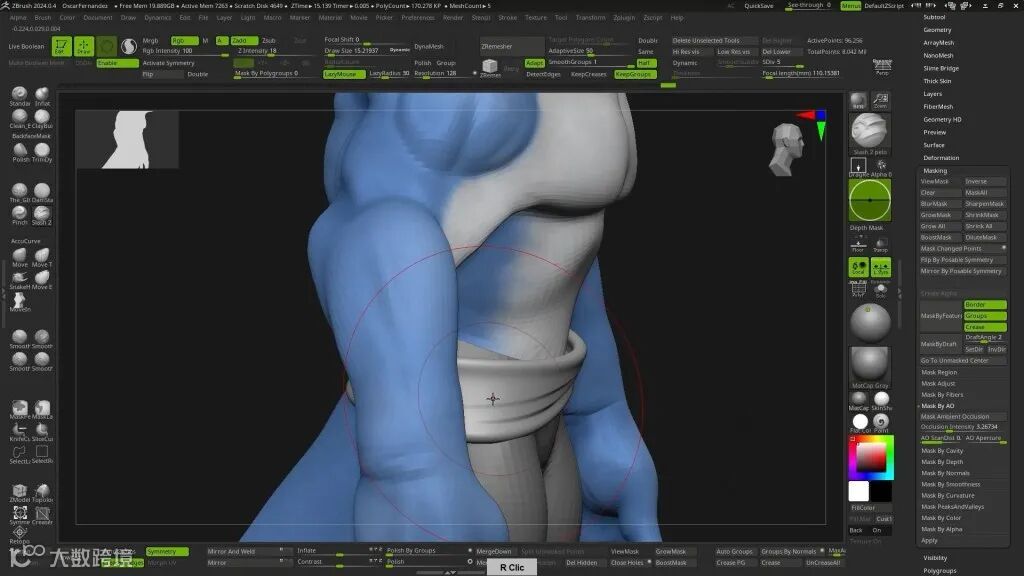Image resolution: width=1024 pixels, height=576 pixels.
Task: Click the Local symmetry icon
Action: 858,267
